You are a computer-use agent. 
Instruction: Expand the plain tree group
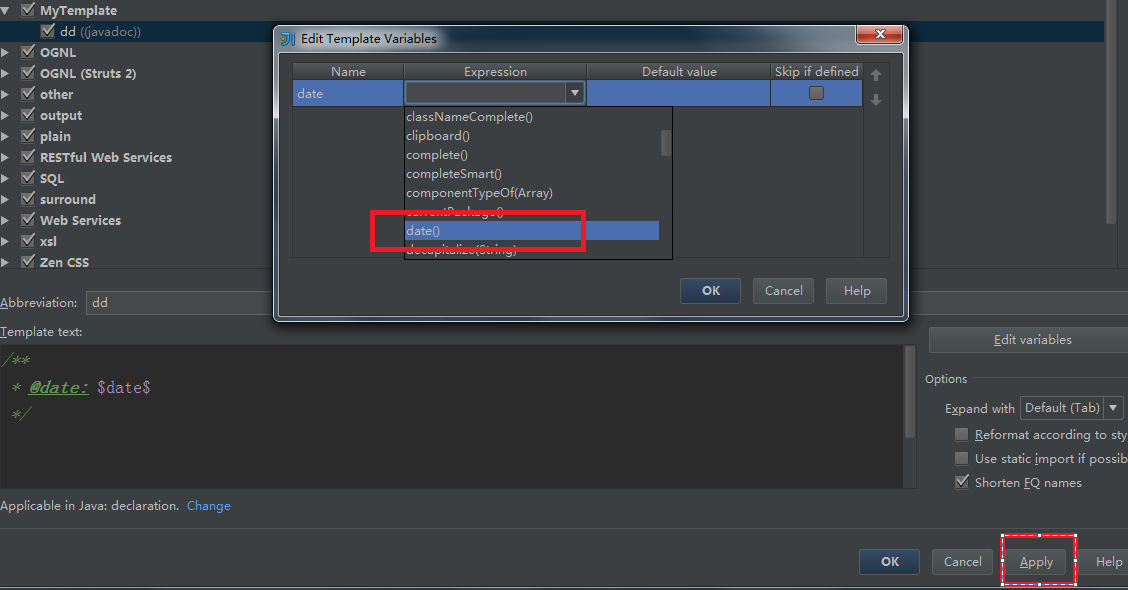click(x=5, y=136)
